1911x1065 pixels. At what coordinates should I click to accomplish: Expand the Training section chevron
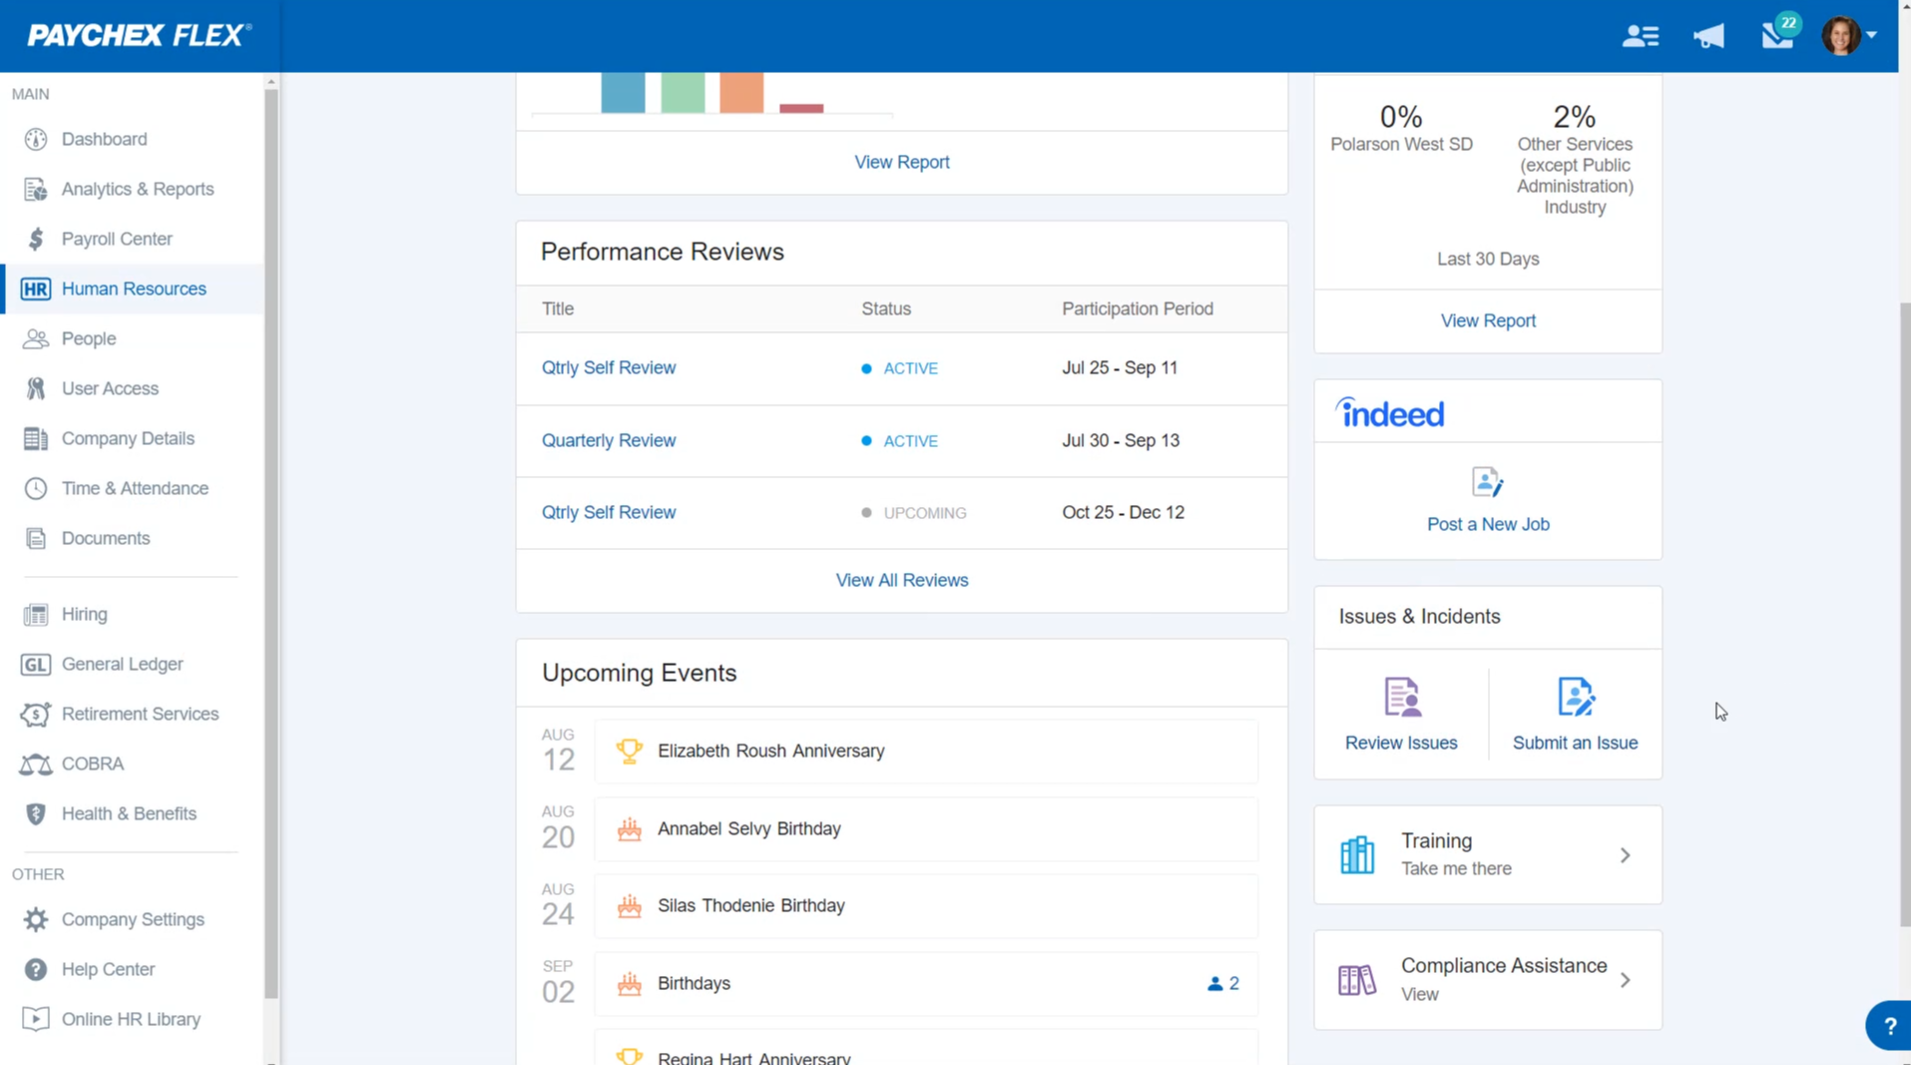pyautogui.click(x=1625, y=855)
